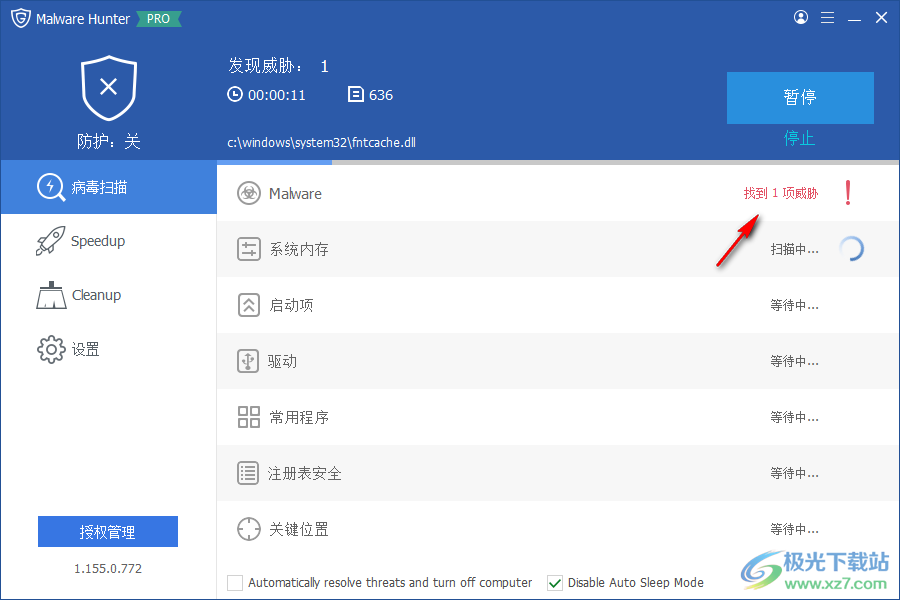Click the red exclamation threat alert icon

coord(848,193)
